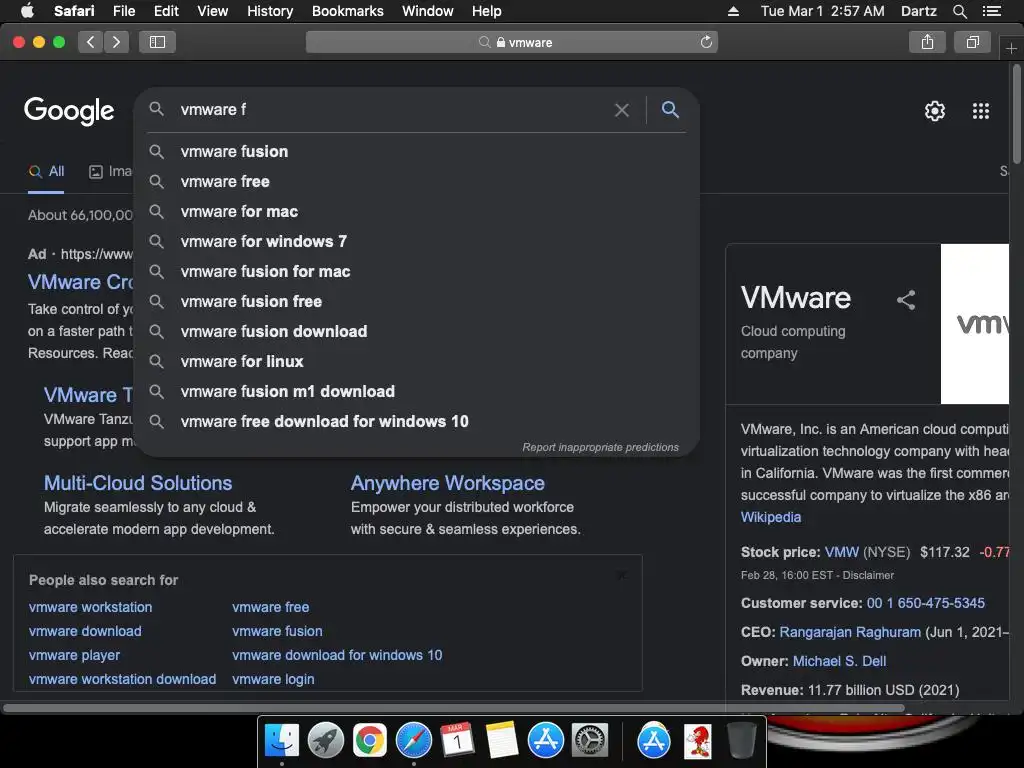This screenshot has width=1024, height=768.
Task: Choose suggestion 'vmware for mac'
Action: [x=416, y=212]
